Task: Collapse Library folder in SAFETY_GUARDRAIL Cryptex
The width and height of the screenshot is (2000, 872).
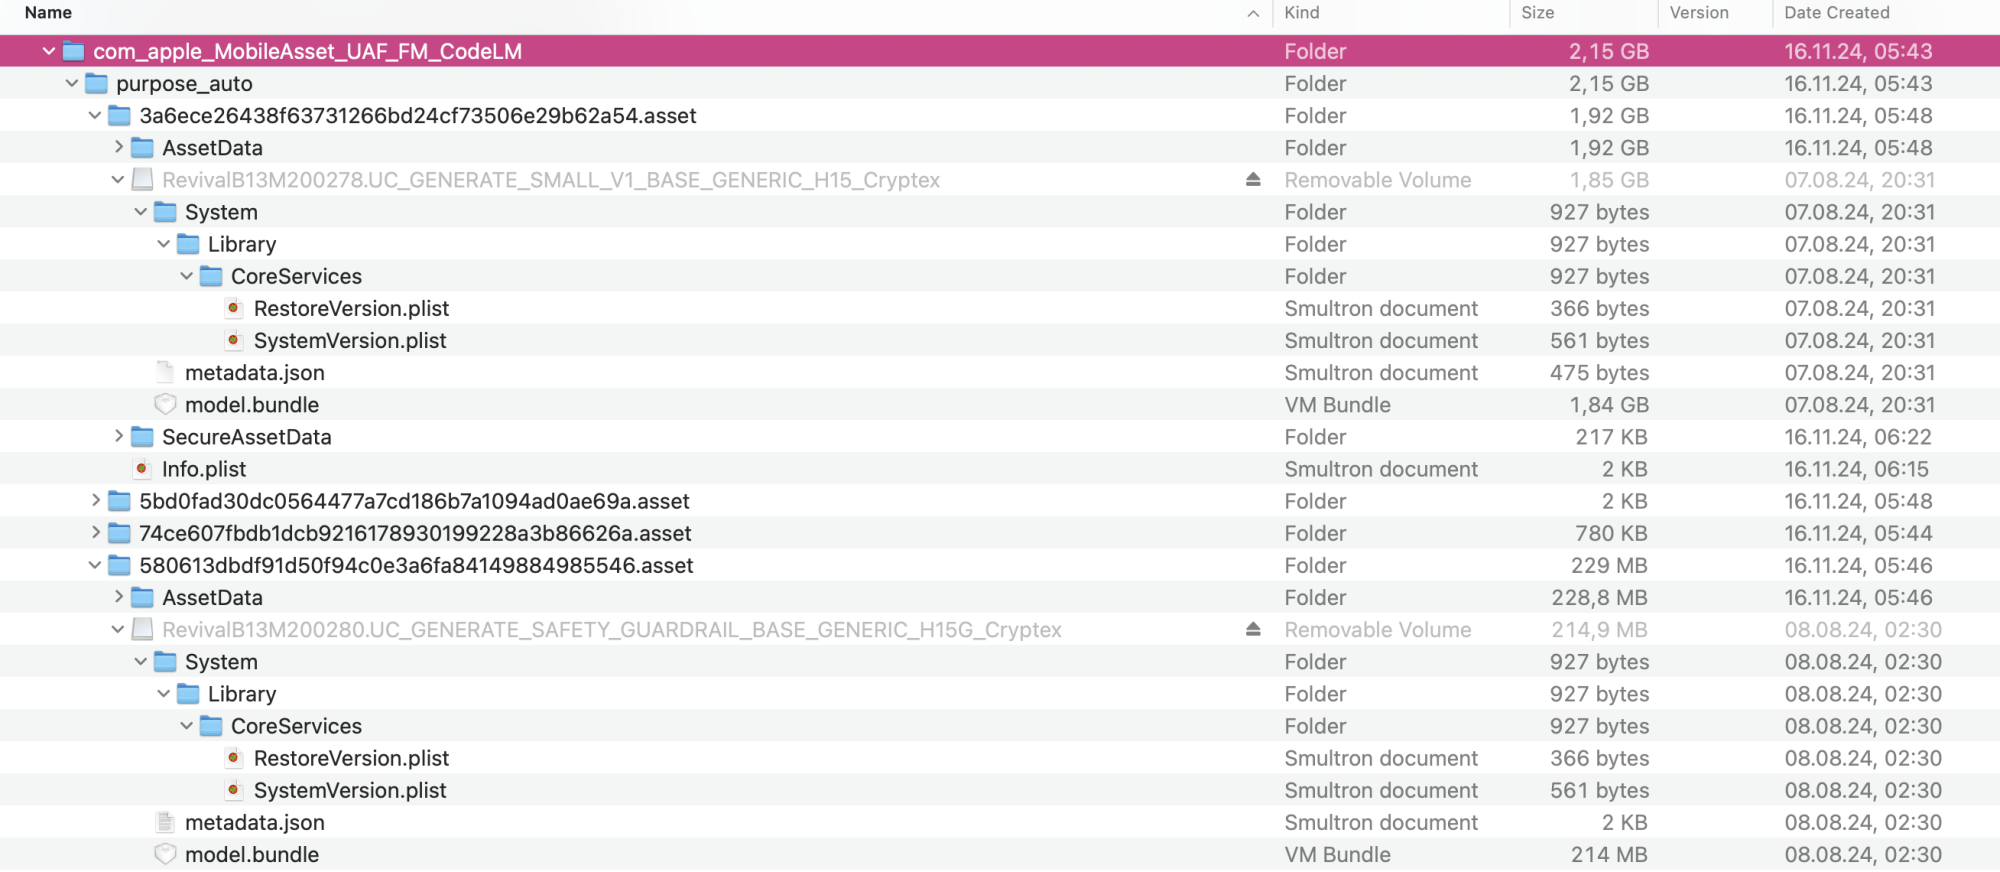Action: pyautogui.click(x=163, y=693)
